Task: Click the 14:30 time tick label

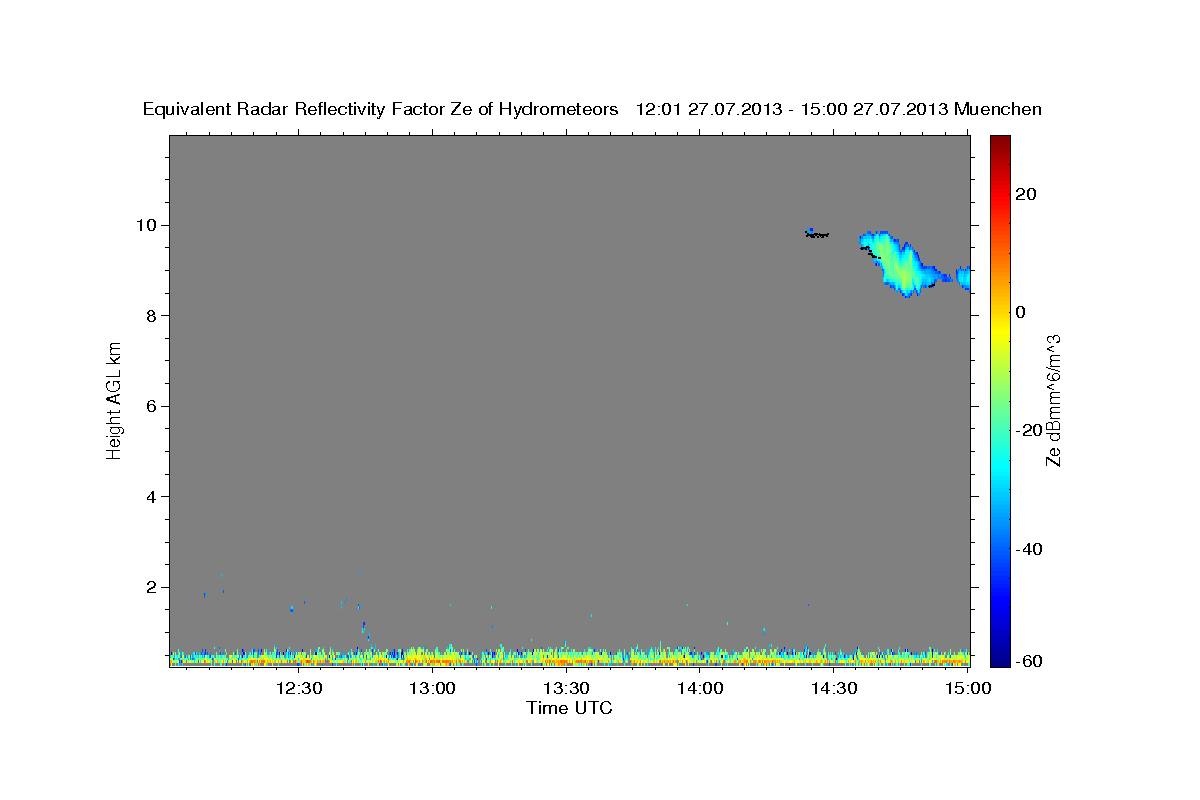Action: 833,688
